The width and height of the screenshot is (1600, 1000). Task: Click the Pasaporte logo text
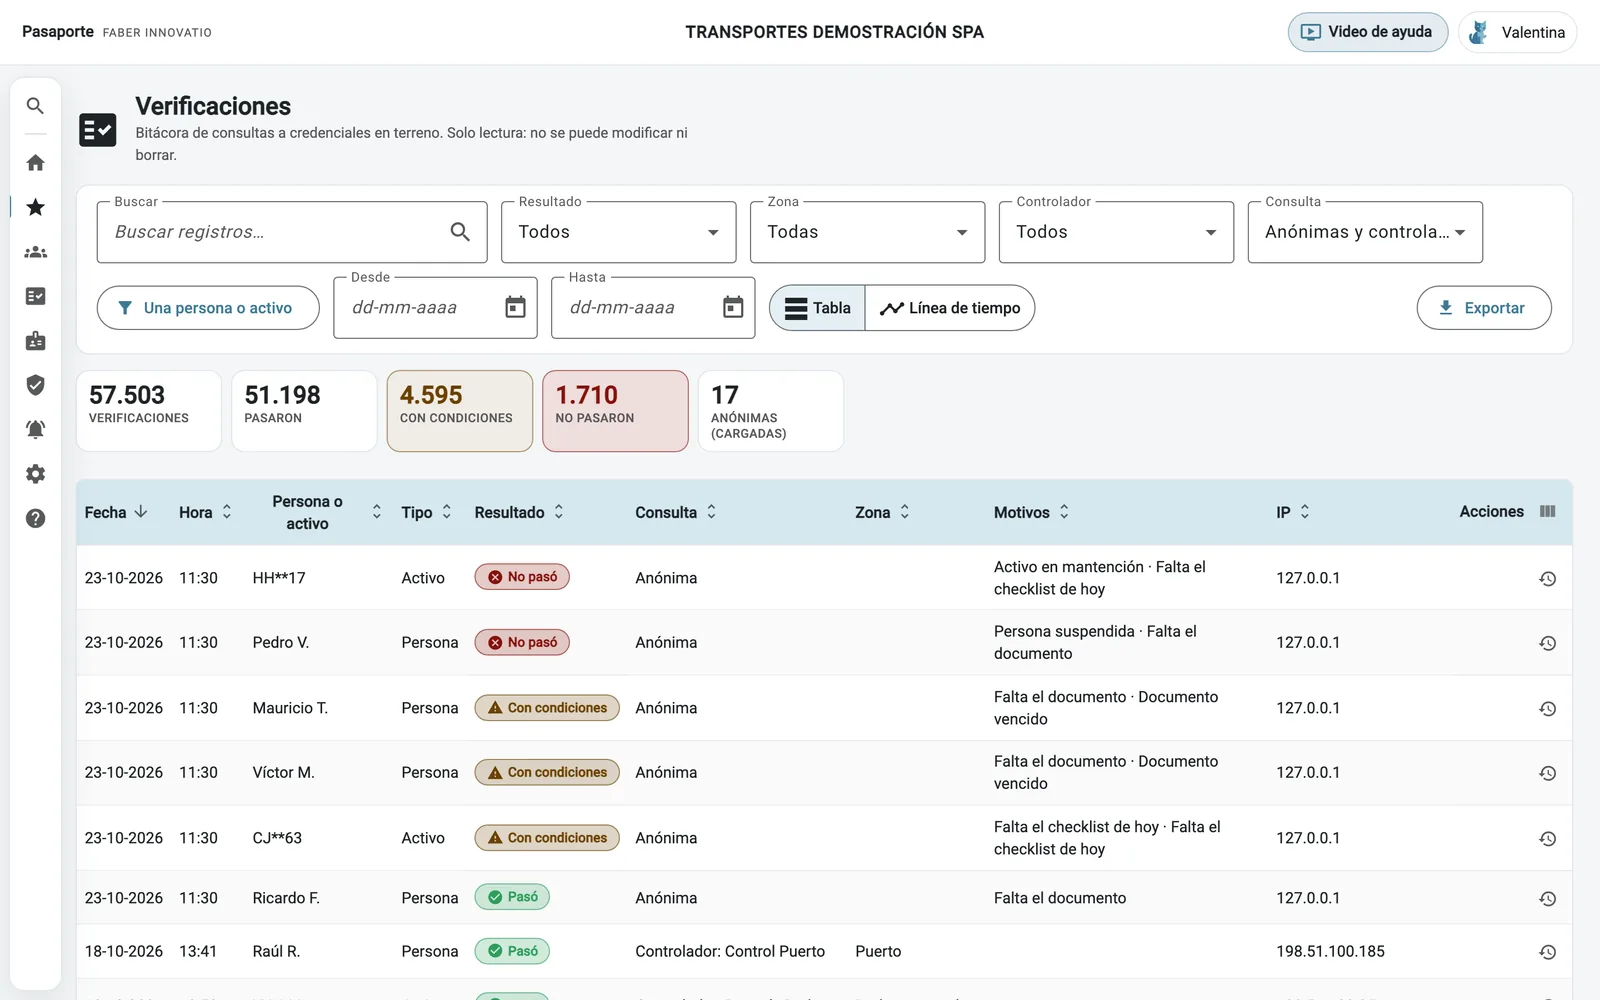(58, 32)
